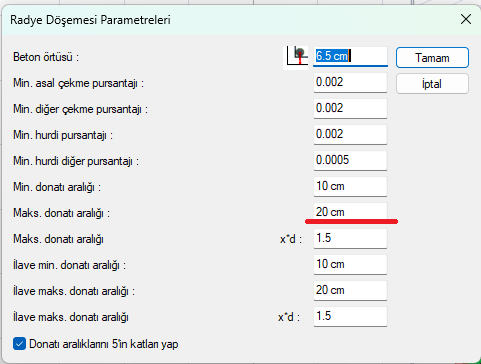The height and width of the screenshot is (364, 481).
Task: Select the İlave min. donatı aralığı field
Action: (350, 264)
